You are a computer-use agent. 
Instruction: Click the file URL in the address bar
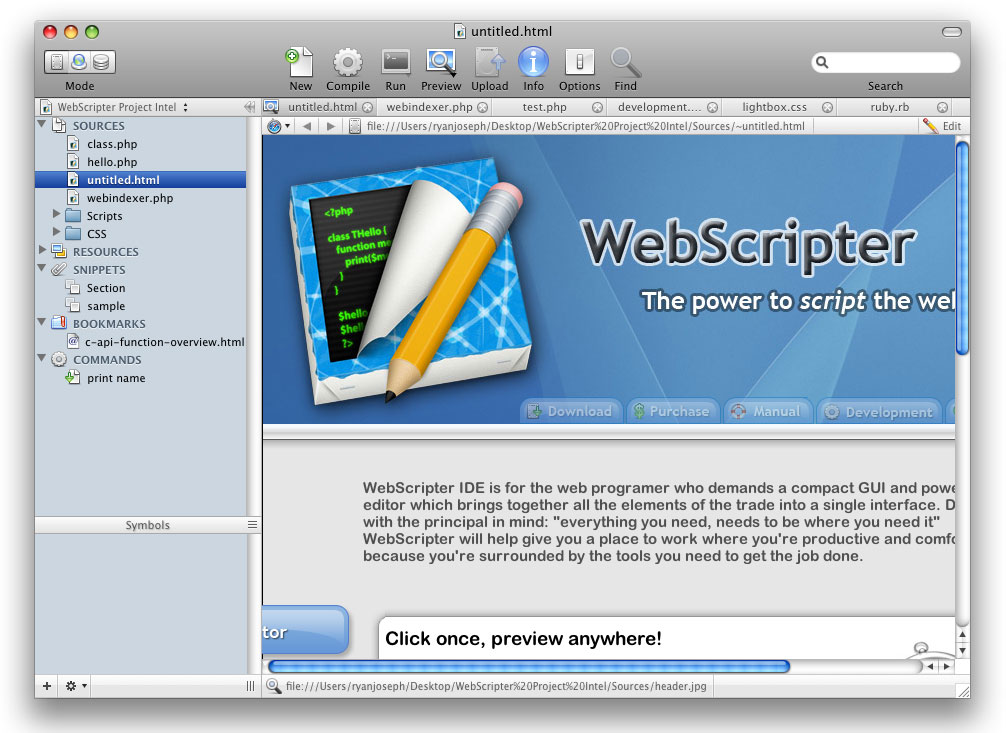586,126
